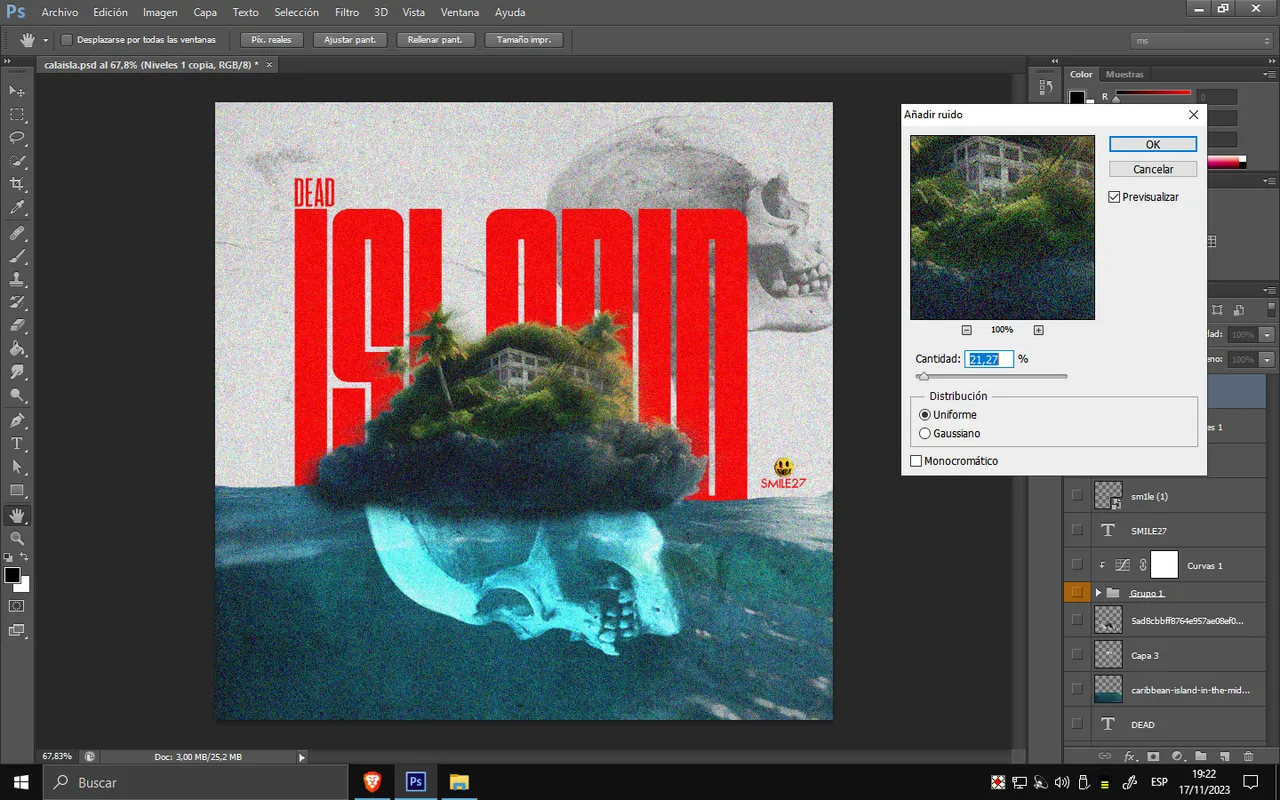The width and height of the screenshot is (1280, 800).
Task: Select the Quick Selection tool
Action: pyautogui.click(x=17, y=161)
